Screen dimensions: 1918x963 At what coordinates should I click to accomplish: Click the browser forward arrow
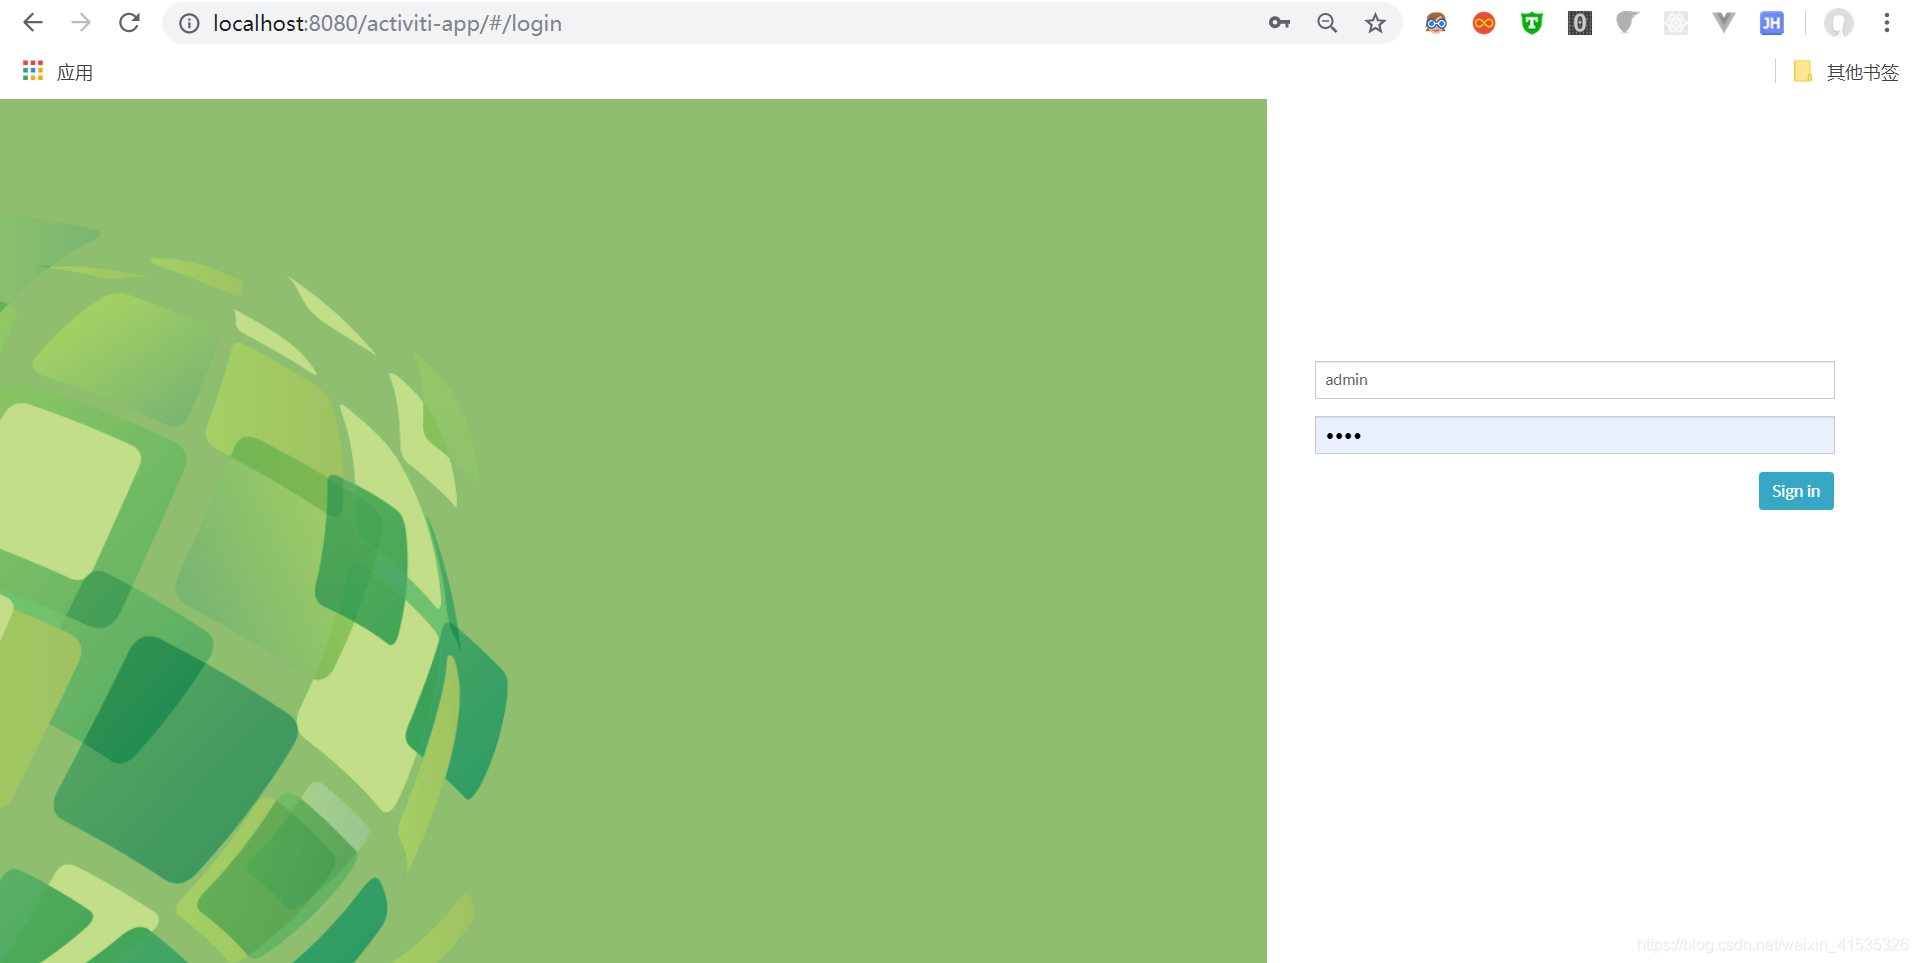point(81,22)
